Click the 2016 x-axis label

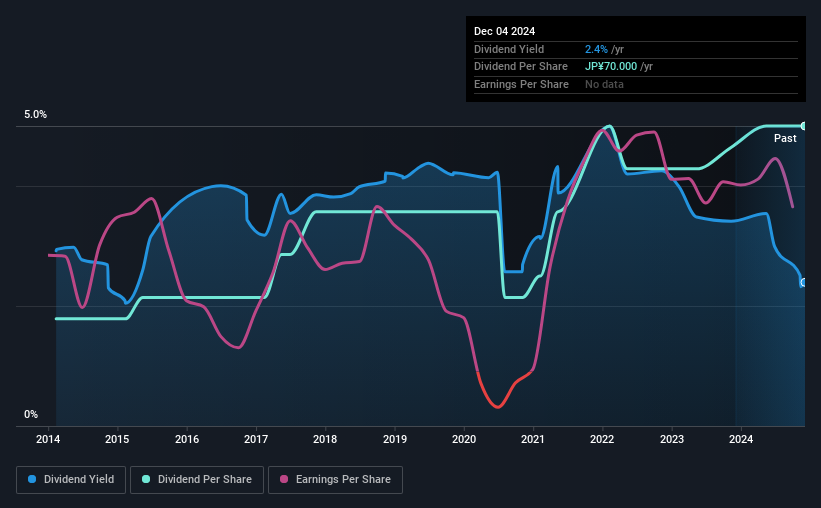coord(187,439)
